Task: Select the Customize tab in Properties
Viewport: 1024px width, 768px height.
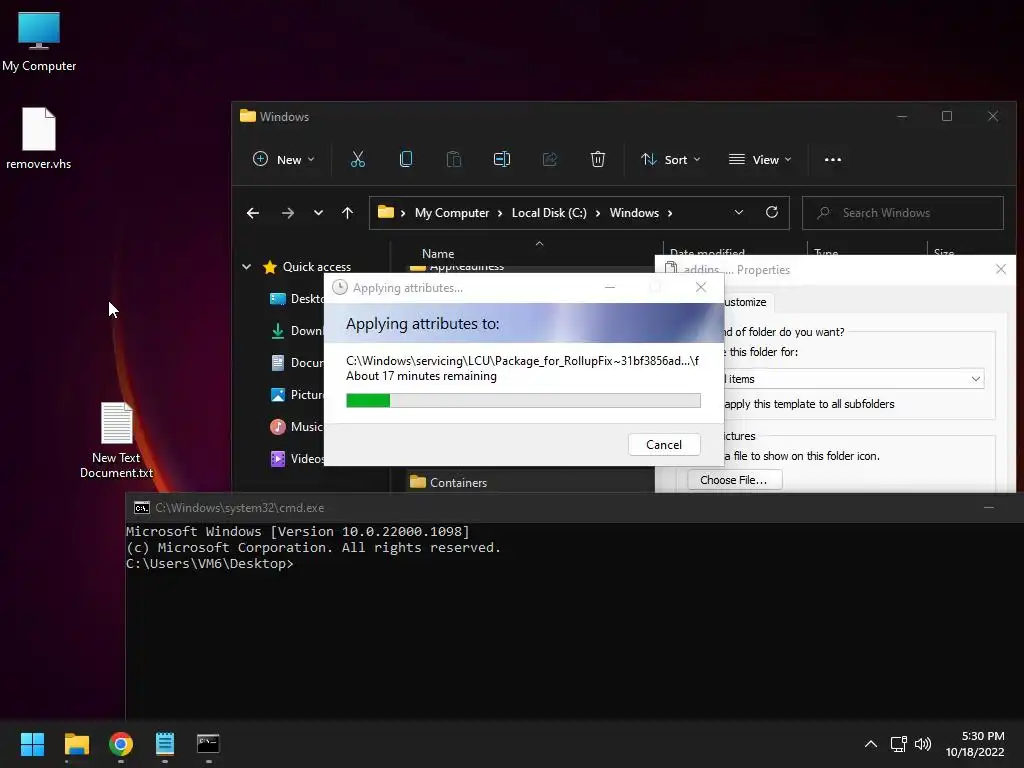Action: (x=747, y=302)
